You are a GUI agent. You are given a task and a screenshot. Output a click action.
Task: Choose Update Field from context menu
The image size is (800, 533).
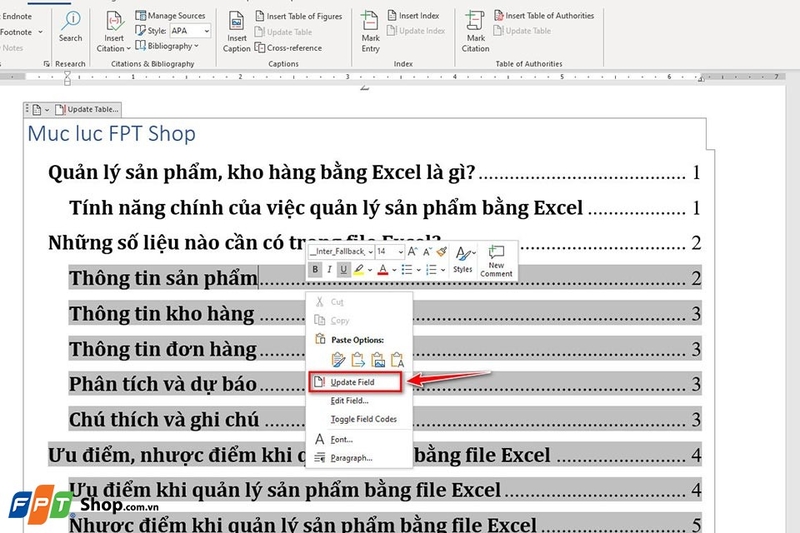(356, 382)
